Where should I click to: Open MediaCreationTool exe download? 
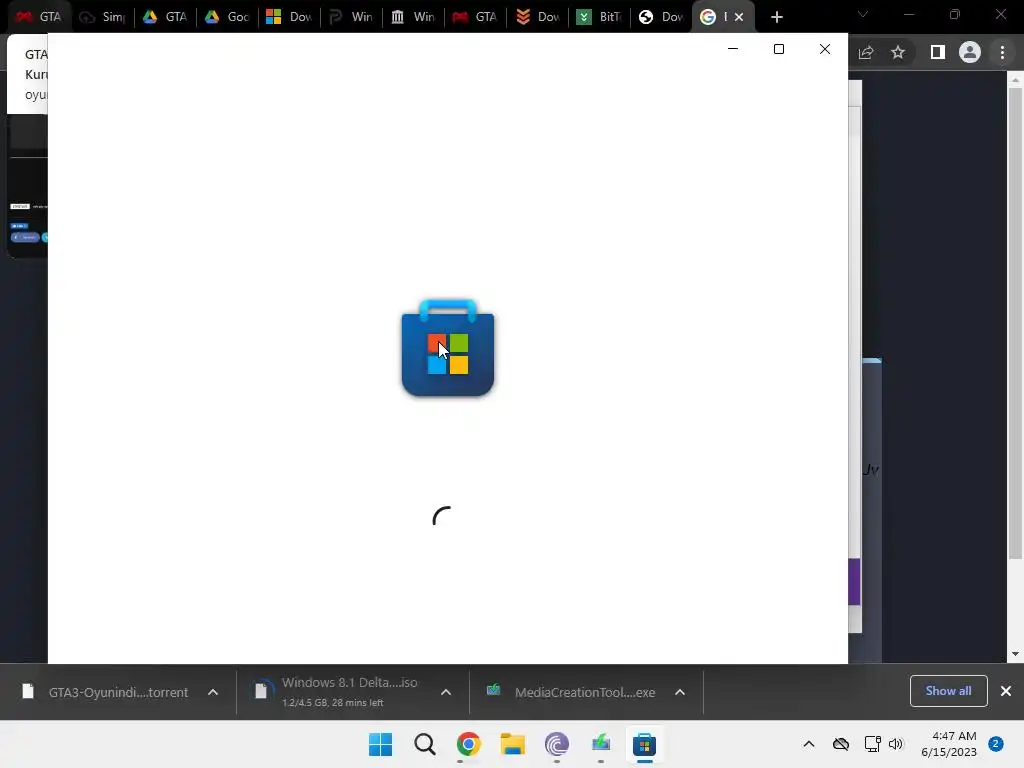[571, 692]
